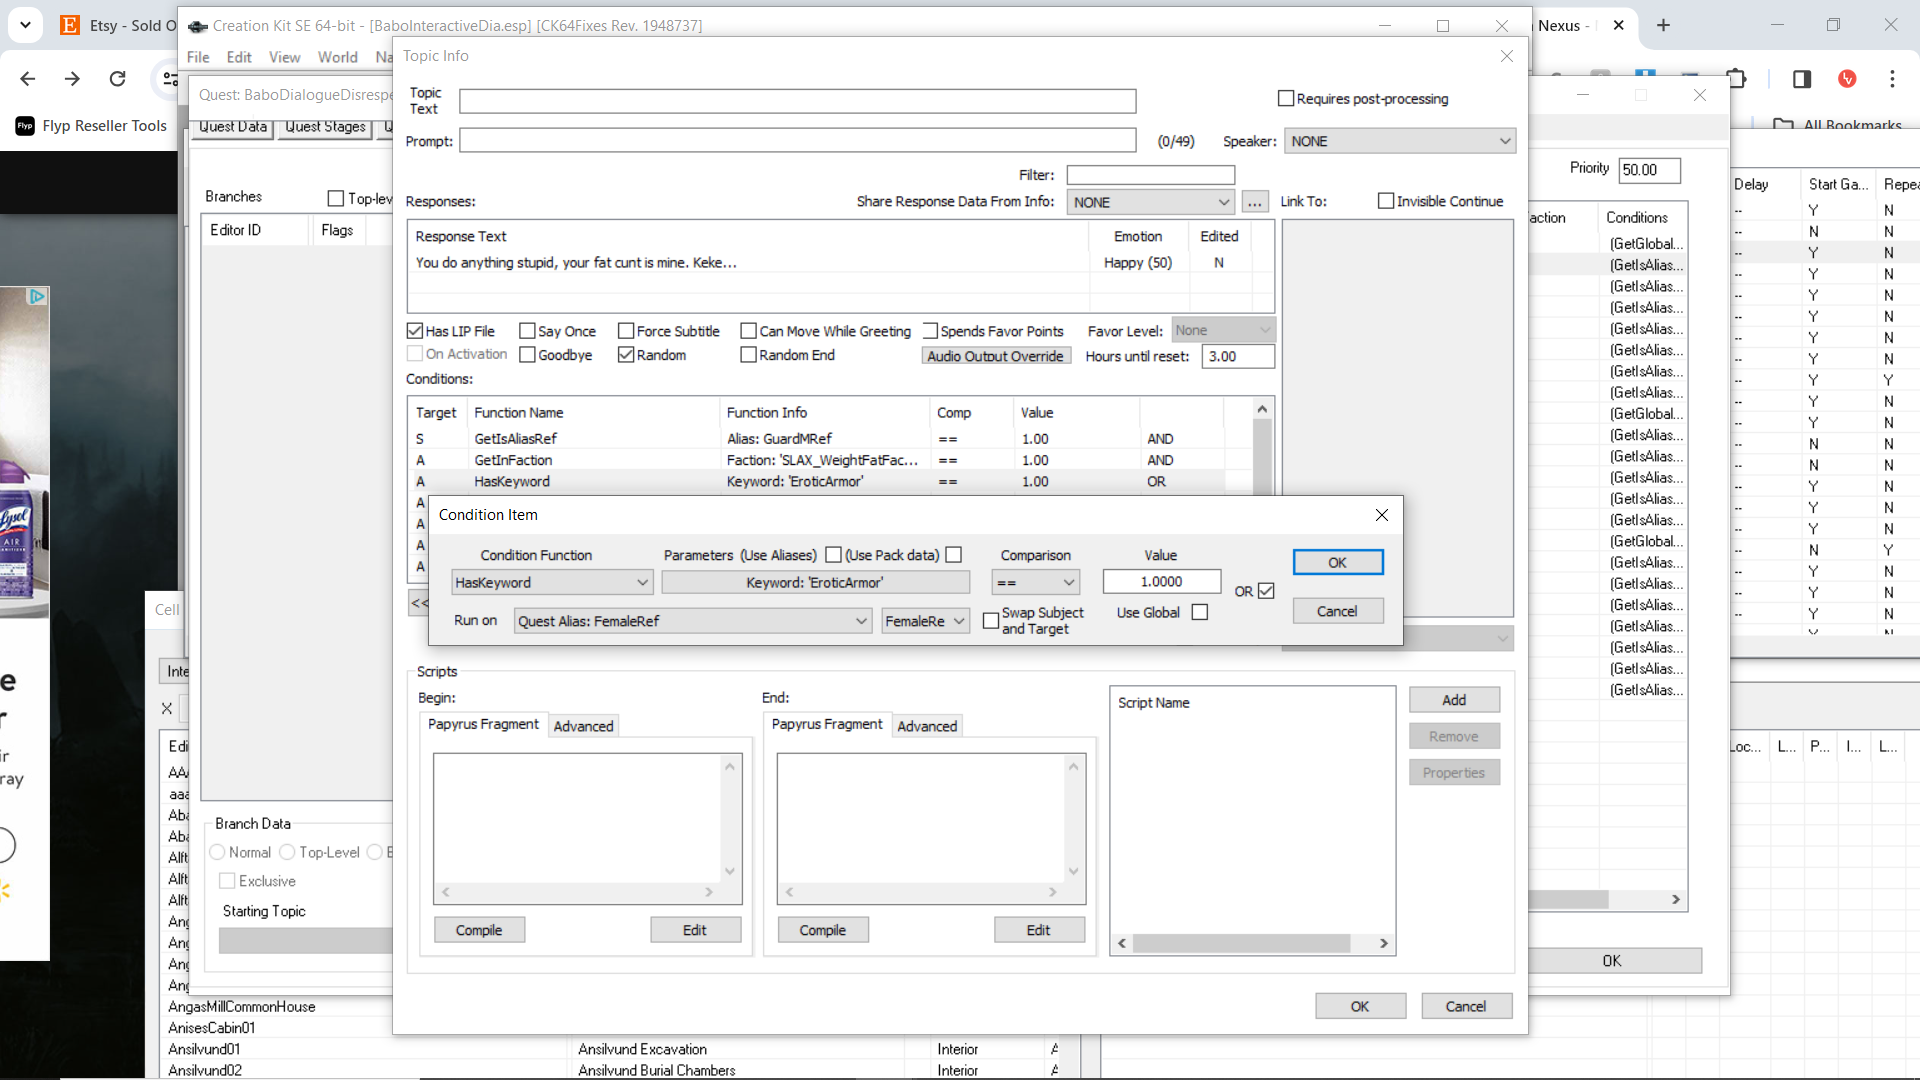Toggle Use Aliases checkbox
Viewport: 1920px width, 1080px height.
833,555
